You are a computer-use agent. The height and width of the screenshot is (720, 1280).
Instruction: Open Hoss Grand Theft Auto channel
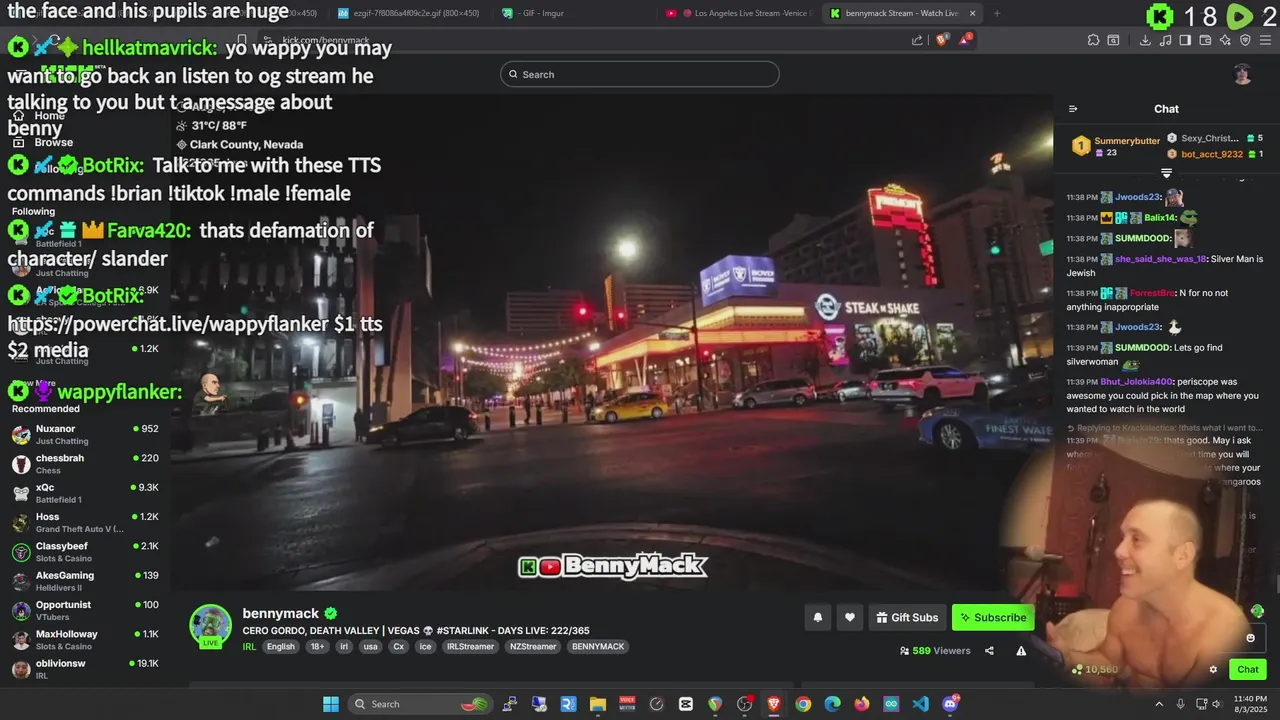pos(85,523)
